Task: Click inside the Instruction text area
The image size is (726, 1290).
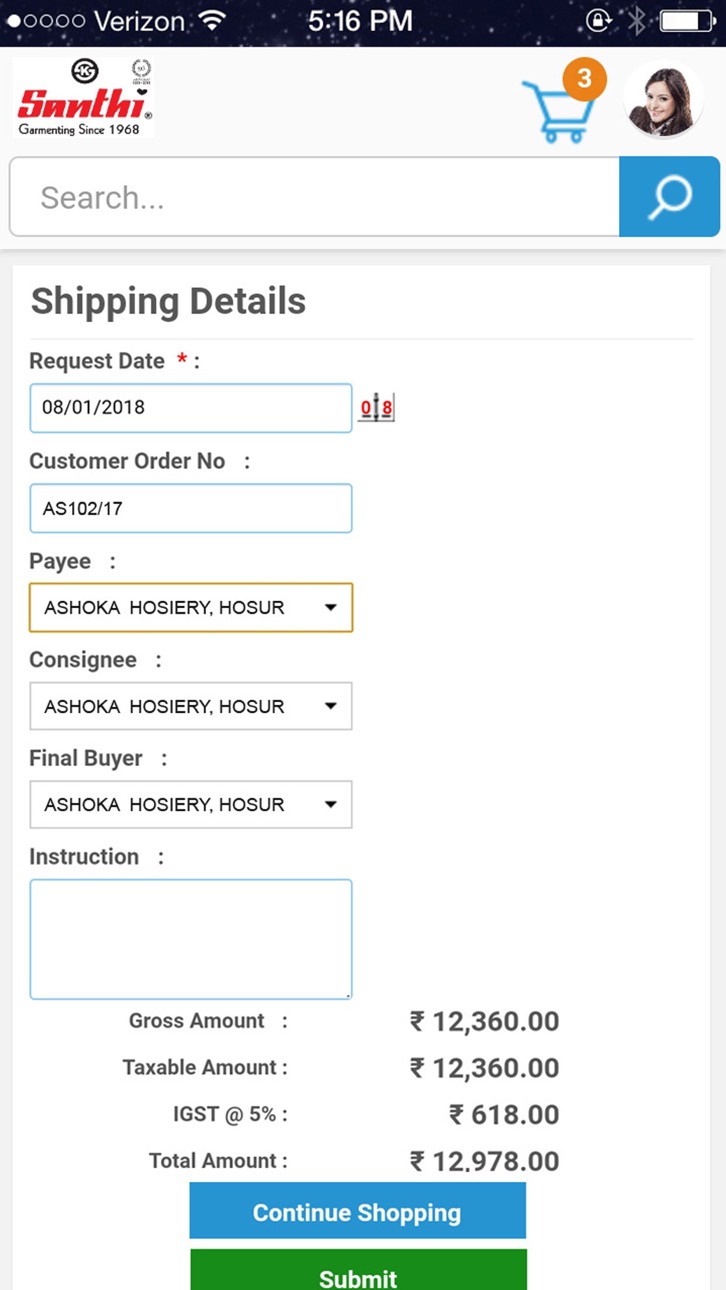Action: 191,939
